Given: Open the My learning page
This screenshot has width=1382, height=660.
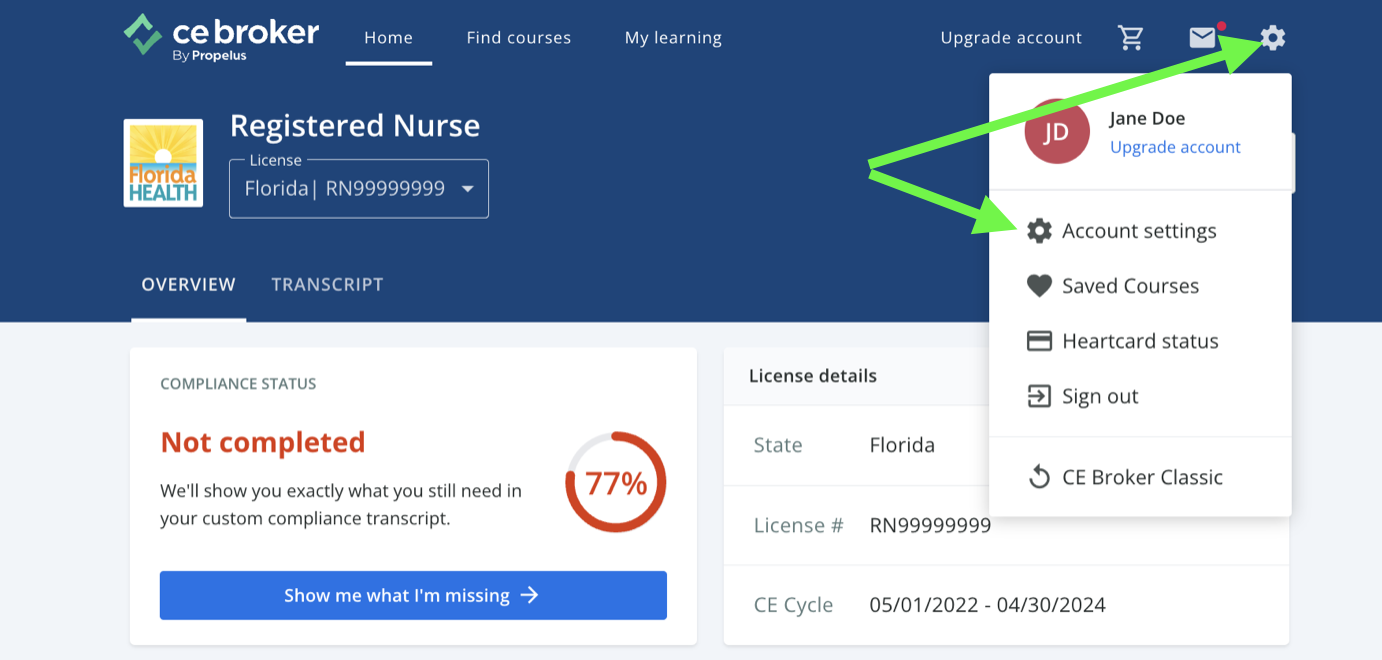Looking at the screenshot, I should [673, 38].
